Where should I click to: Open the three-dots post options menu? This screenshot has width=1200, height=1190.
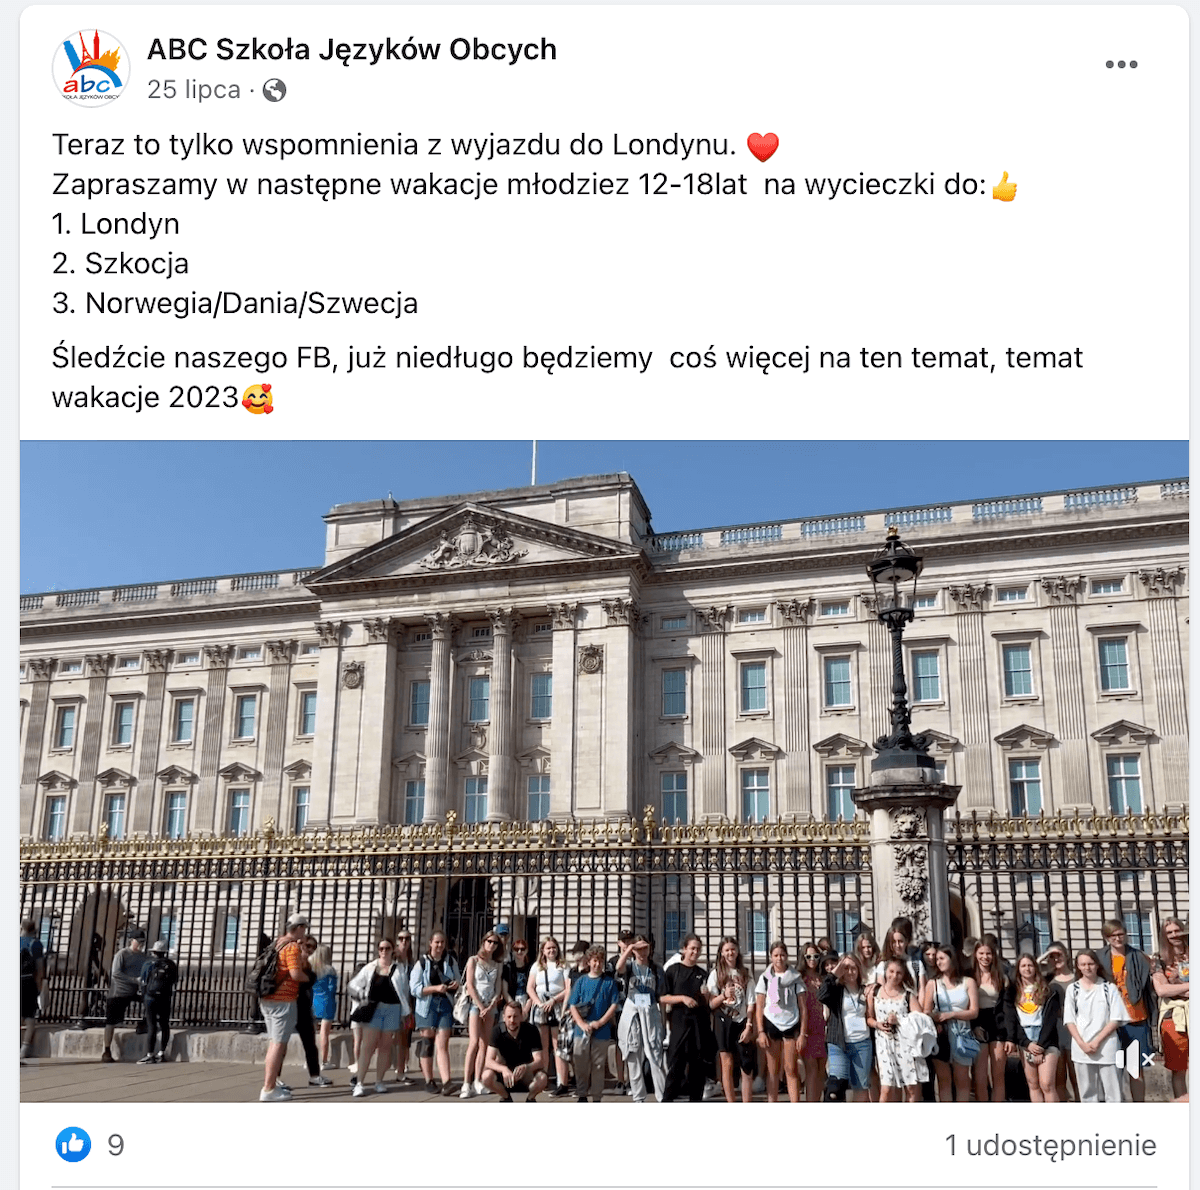pos(1121,65)
